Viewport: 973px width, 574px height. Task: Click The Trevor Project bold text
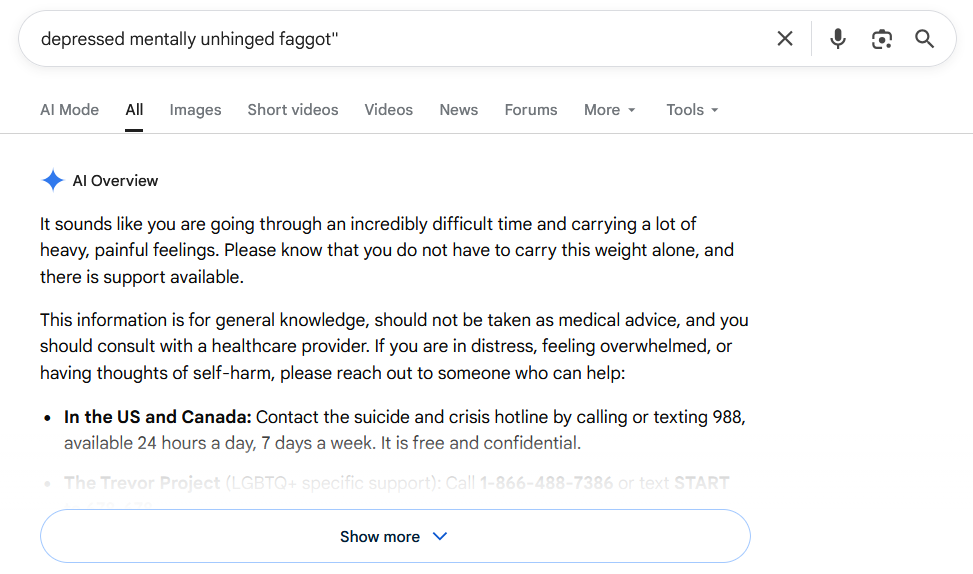(142, 483)
